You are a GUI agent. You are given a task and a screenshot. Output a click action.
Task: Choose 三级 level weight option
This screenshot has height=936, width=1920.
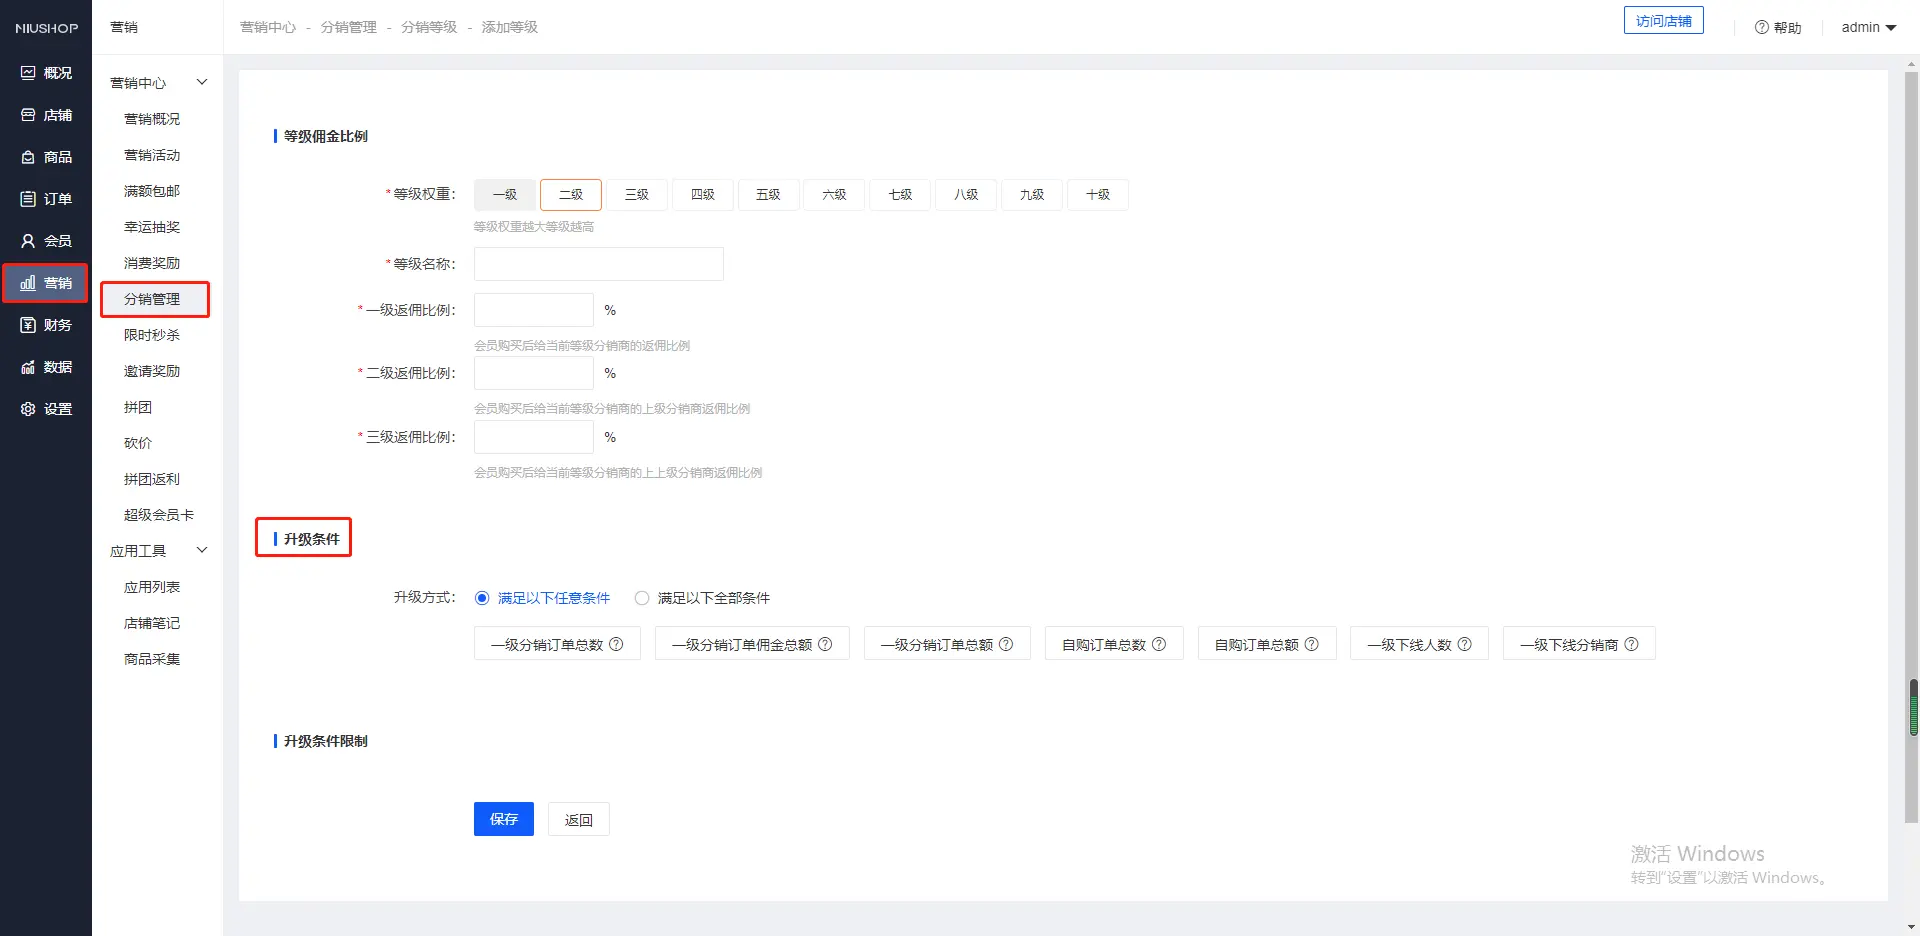(636, 194)
